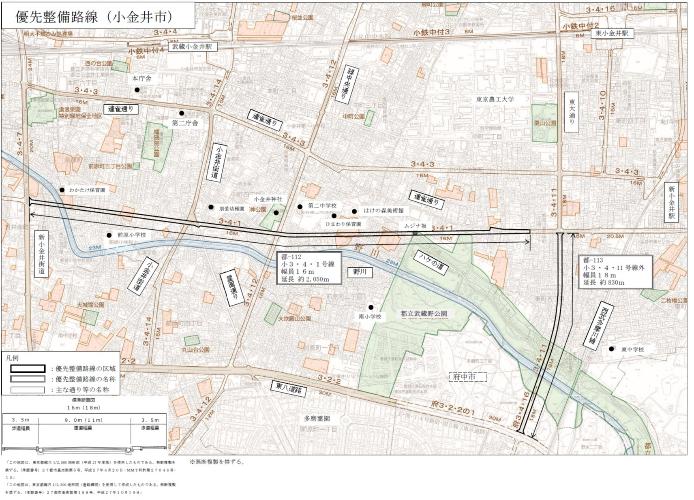Click the 東中学校 dot marker

coord(609,349)
